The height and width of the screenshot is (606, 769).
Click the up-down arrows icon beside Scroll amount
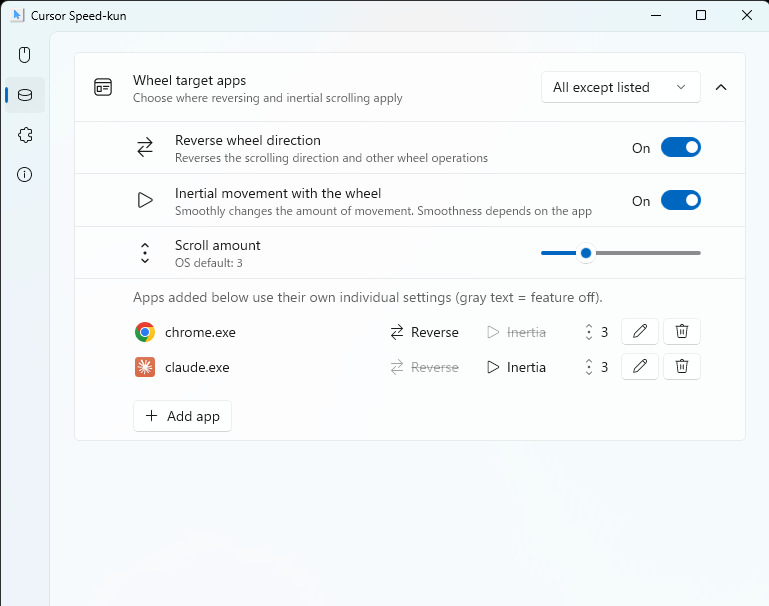click(x=145, y=253)
